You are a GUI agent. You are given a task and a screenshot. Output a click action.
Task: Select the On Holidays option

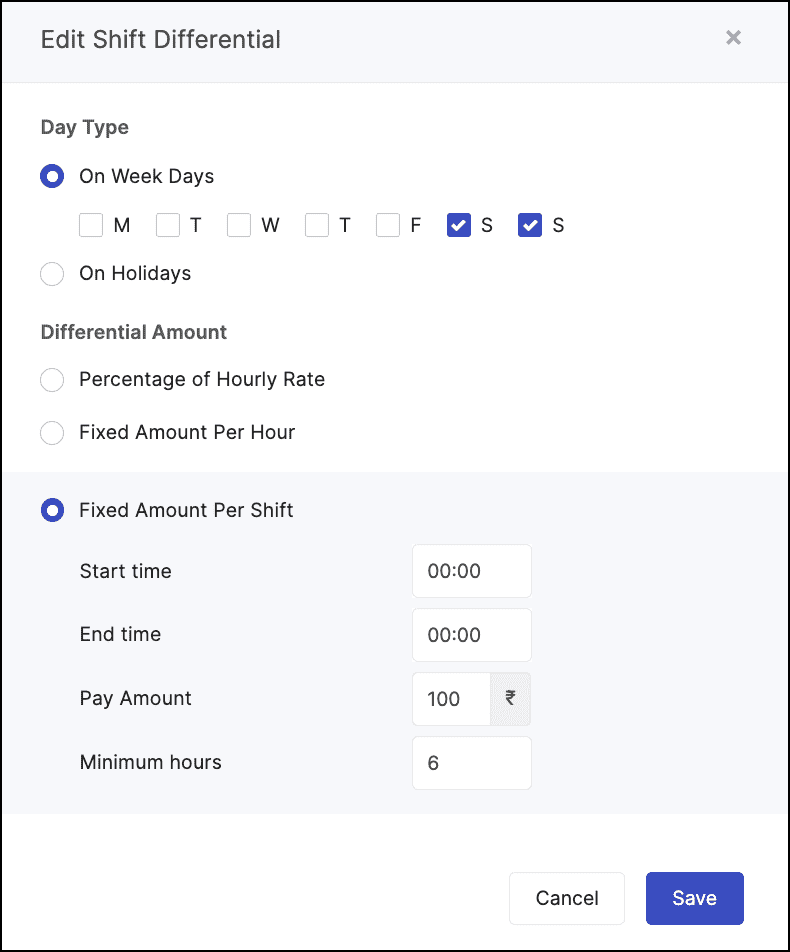(x=52, y=273)
